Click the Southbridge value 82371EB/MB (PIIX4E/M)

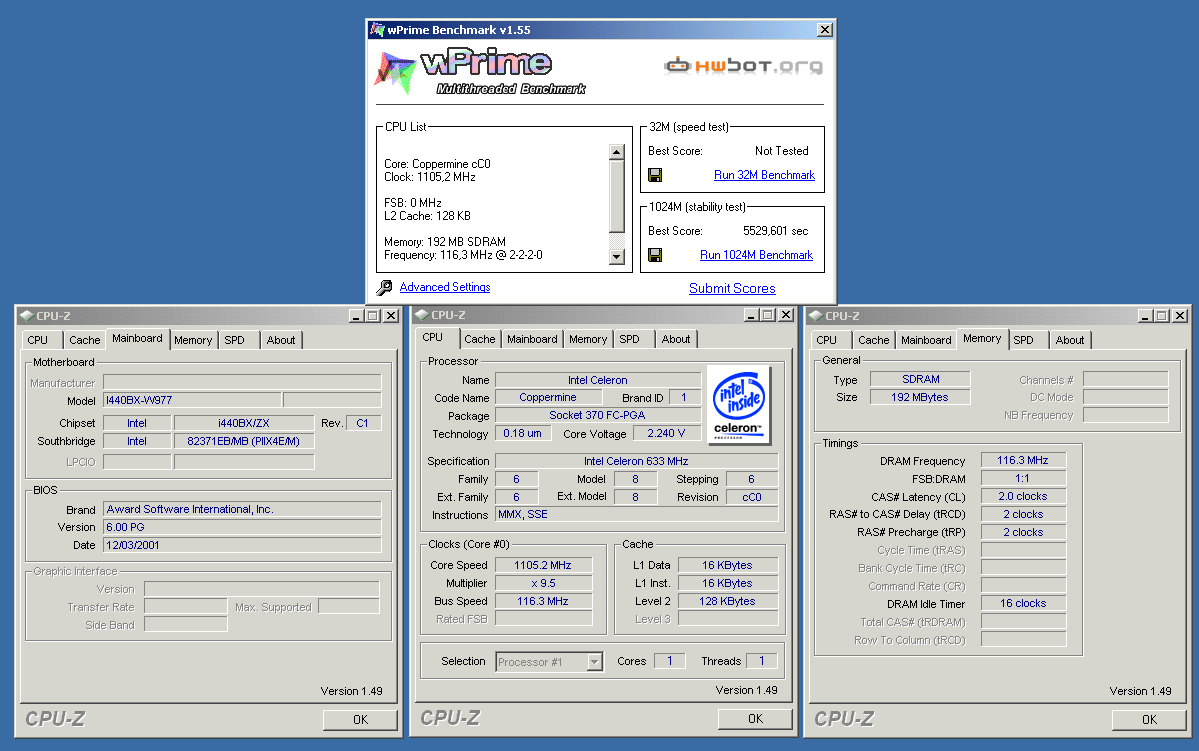(243, 441)
